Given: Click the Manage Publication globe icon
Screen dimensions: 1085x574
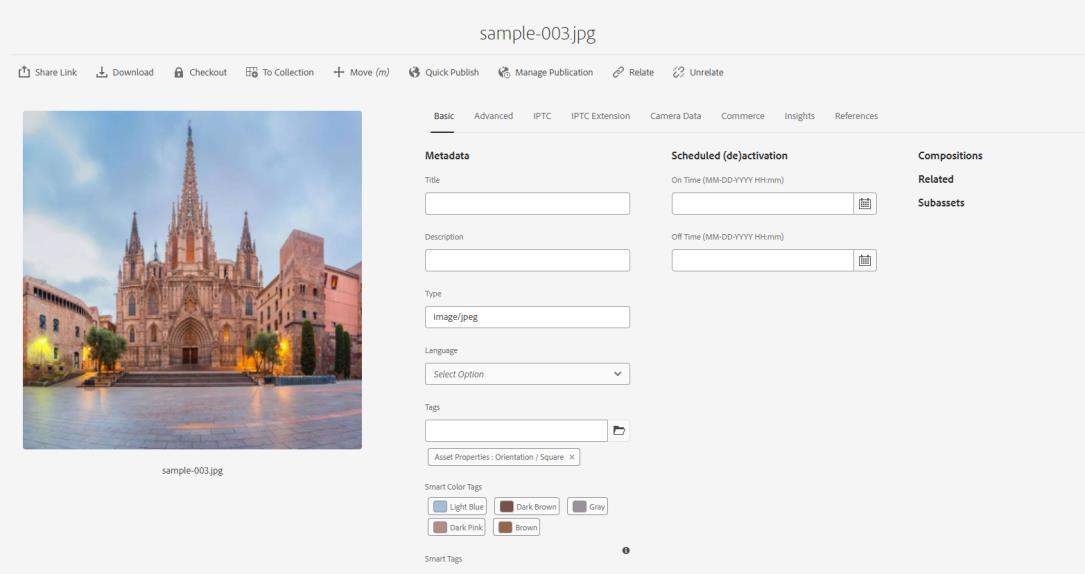Looking at the screenshot, I should pyautogui.click(x=504, y=72).
